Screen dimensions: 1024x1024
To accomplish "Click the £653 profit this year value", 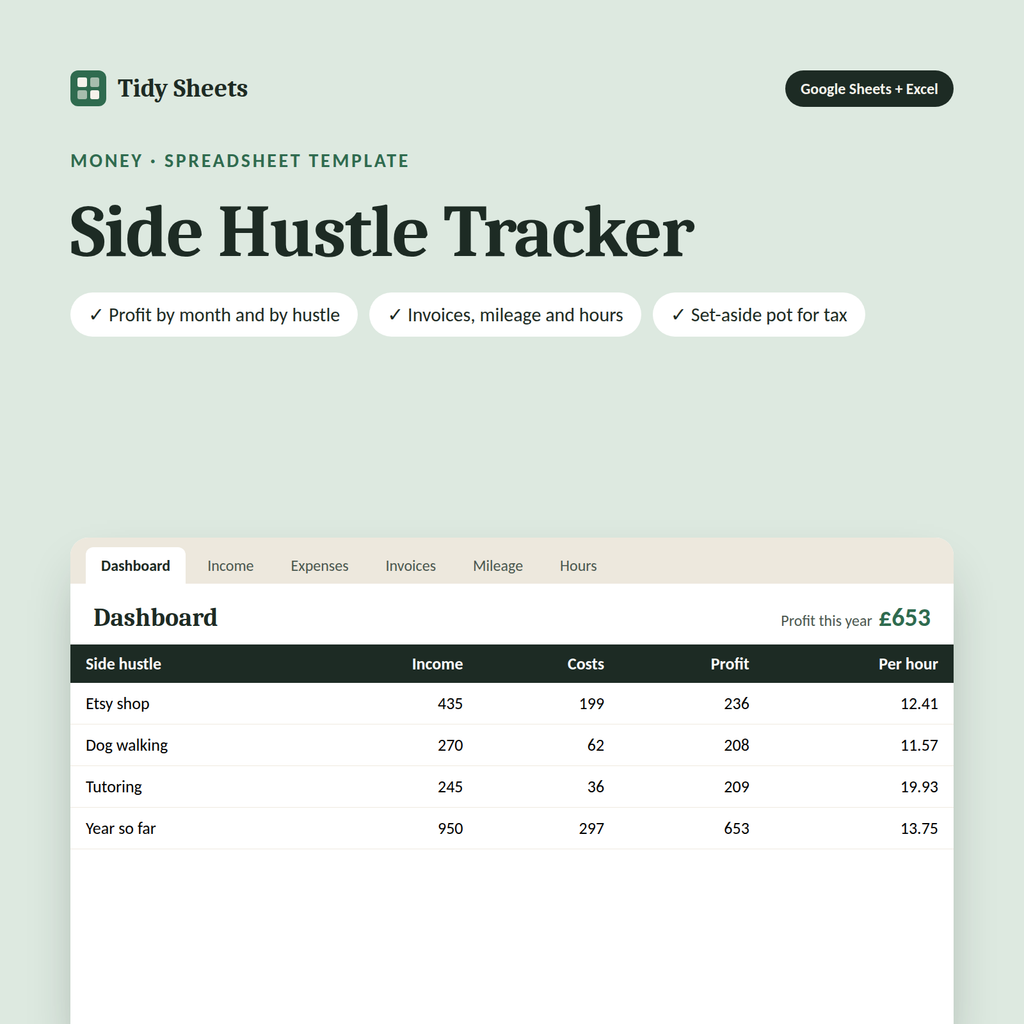I will (x=904, y=618).
